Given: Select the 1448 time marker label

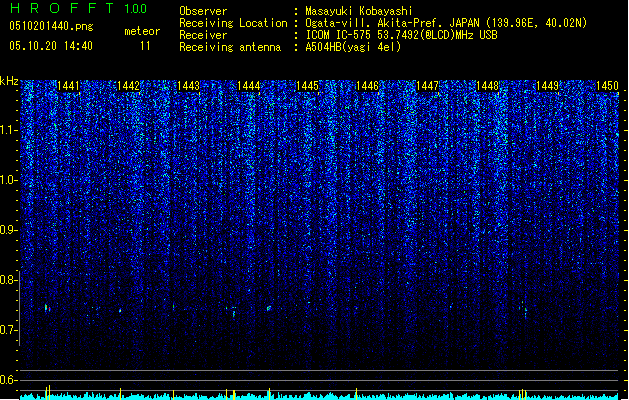Looking at the screenshot, I should [x=487, y=86].
